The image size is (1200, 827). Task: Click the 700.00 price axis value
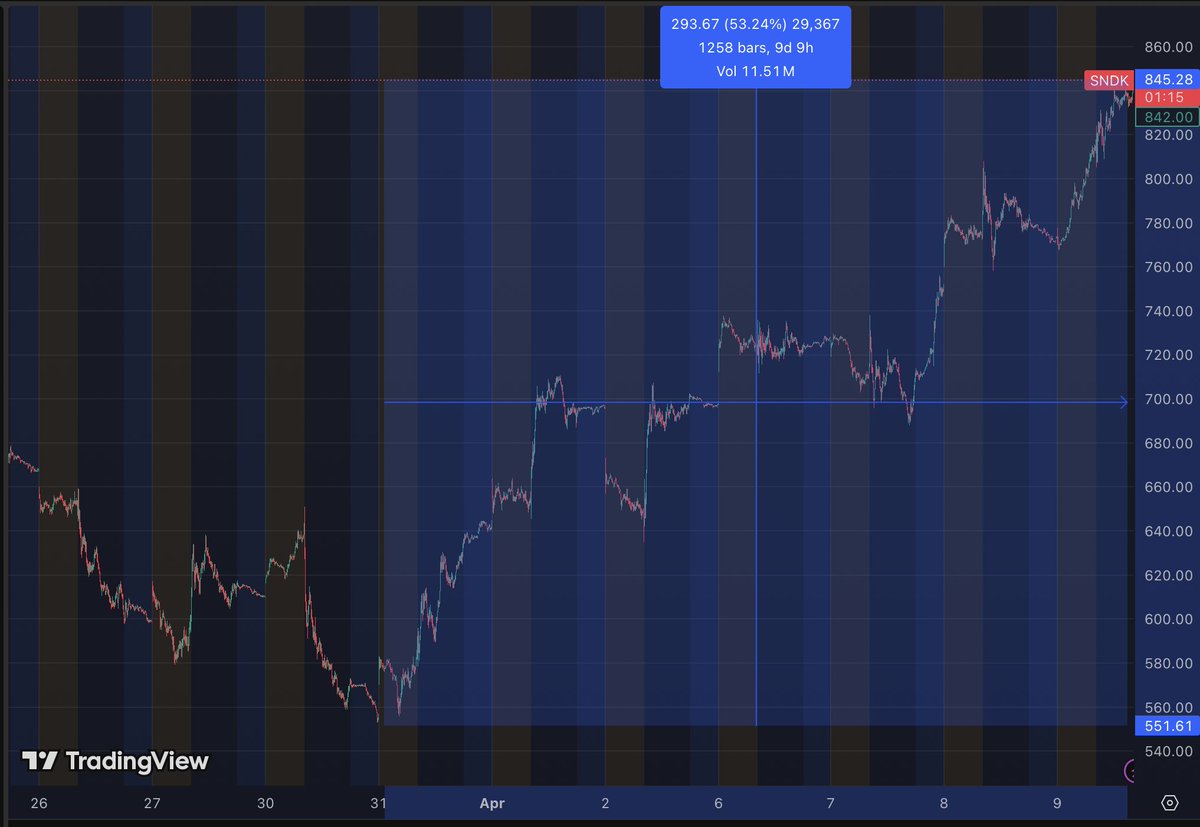pyautogui.click(x=1167, y=399)
